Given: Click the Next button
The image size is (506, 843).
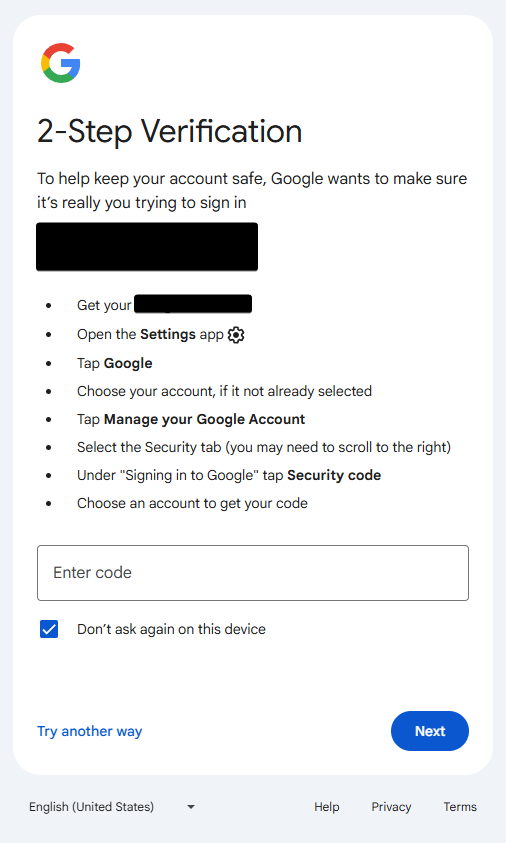Looking at the screenshot, I should (430, 731).
